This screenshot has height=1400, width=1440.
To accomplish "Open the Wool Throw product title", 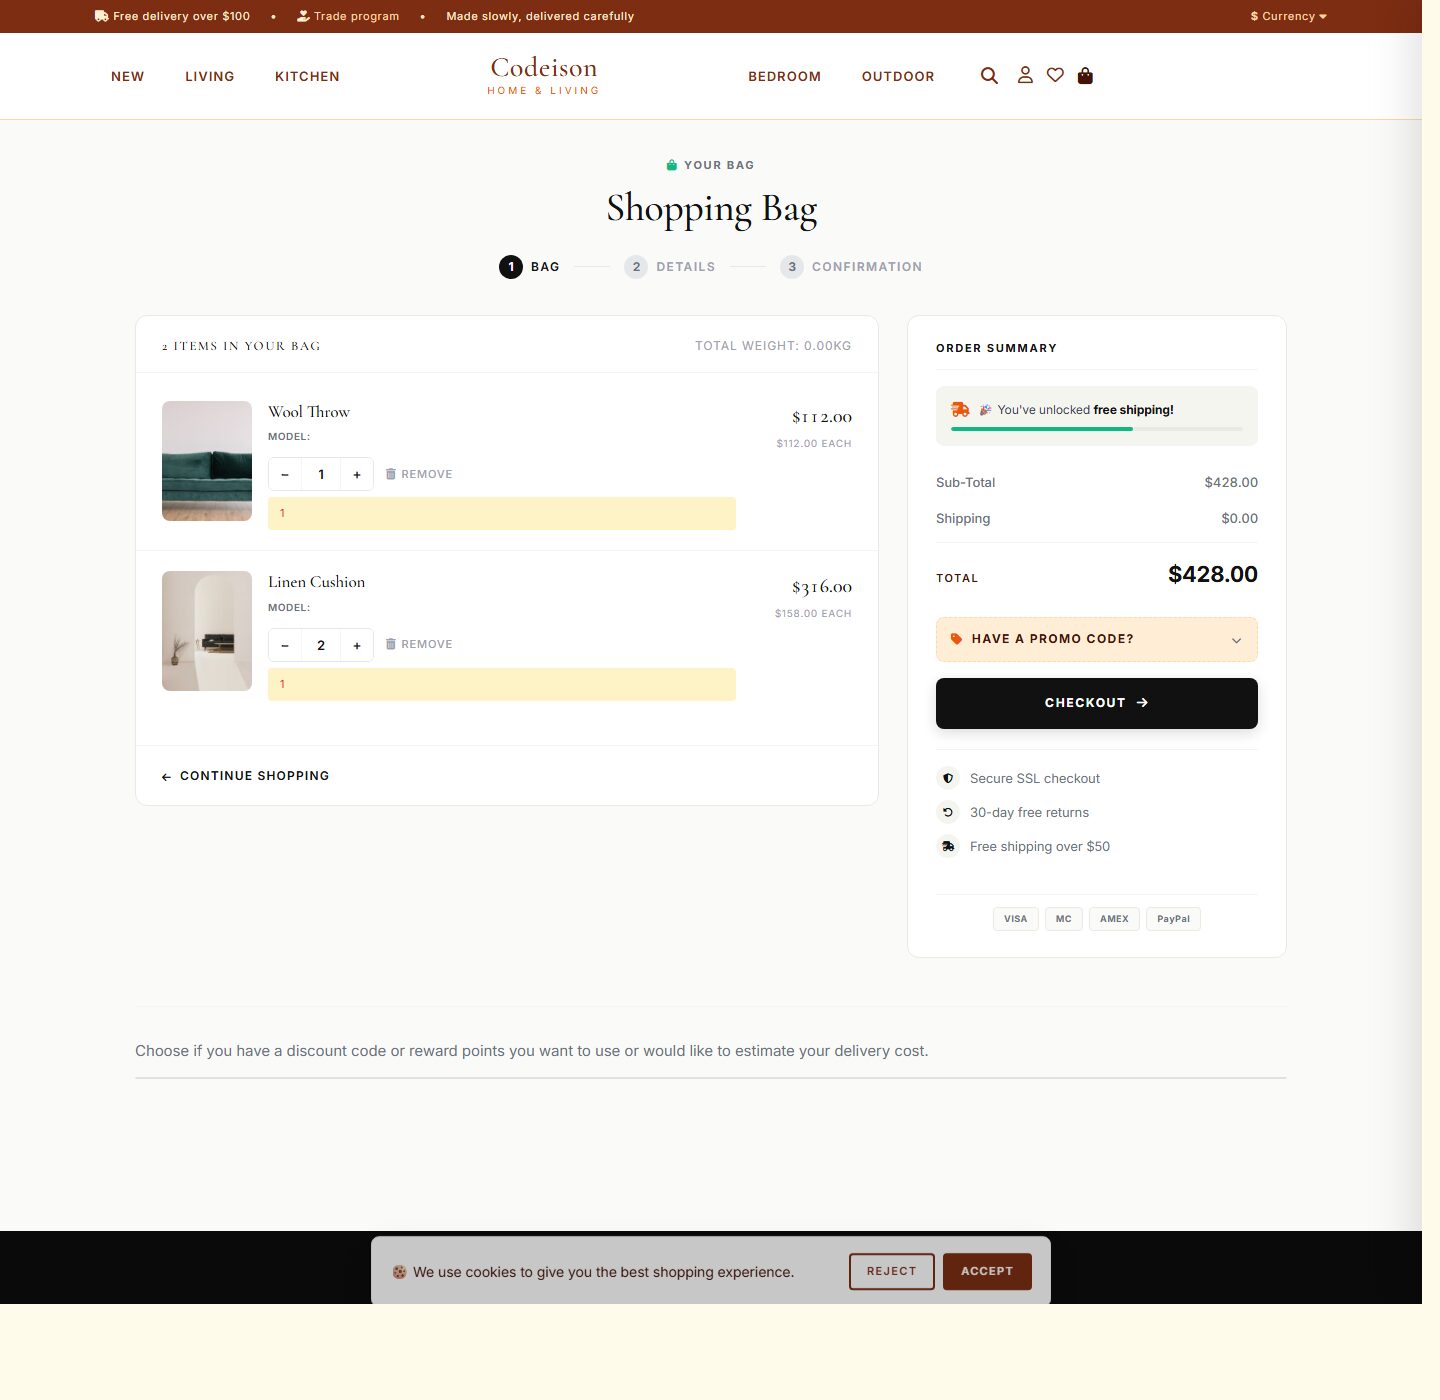I will [309, 412].
